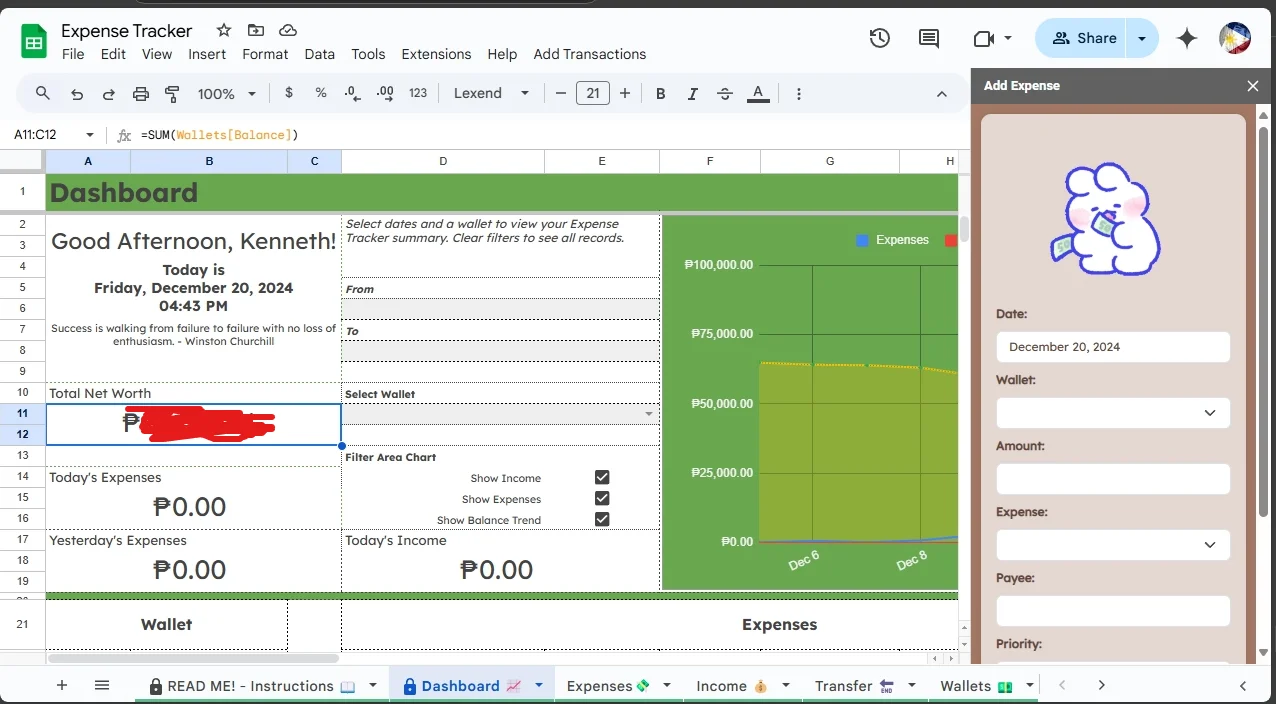Toggle the Show Income checkbox
1276x704 pixels.
(602, 478)
